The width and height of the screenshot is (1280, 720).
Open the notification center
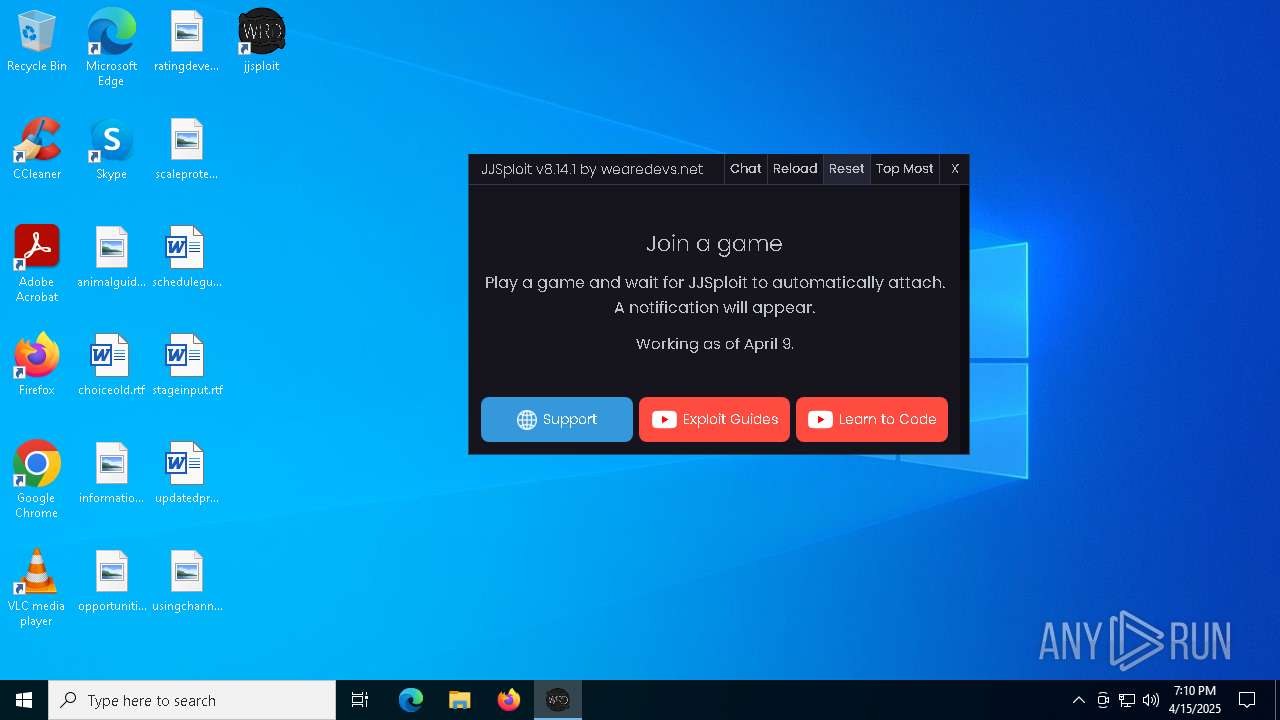[1247, 700]
